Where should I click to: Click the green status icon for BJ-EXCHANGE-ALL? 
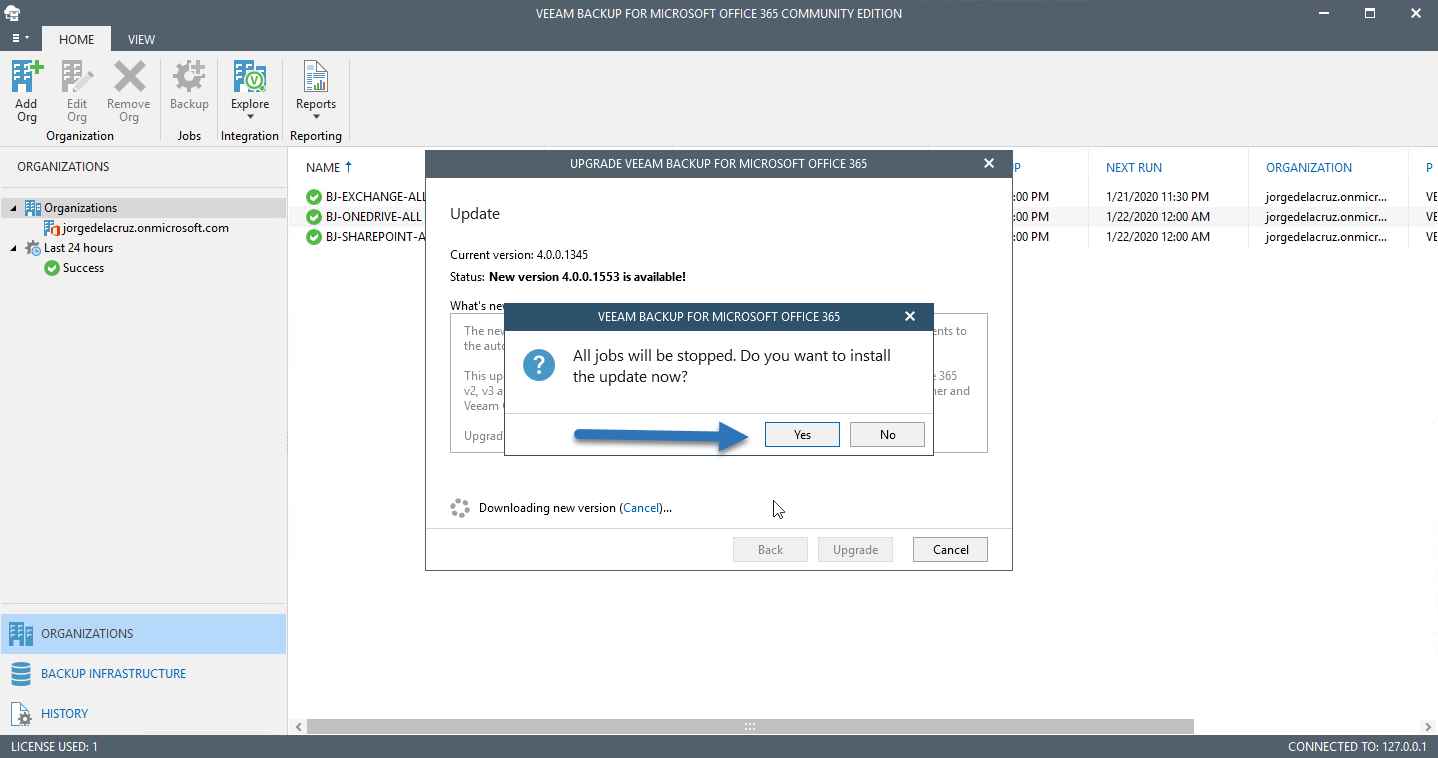coord(314,197)
